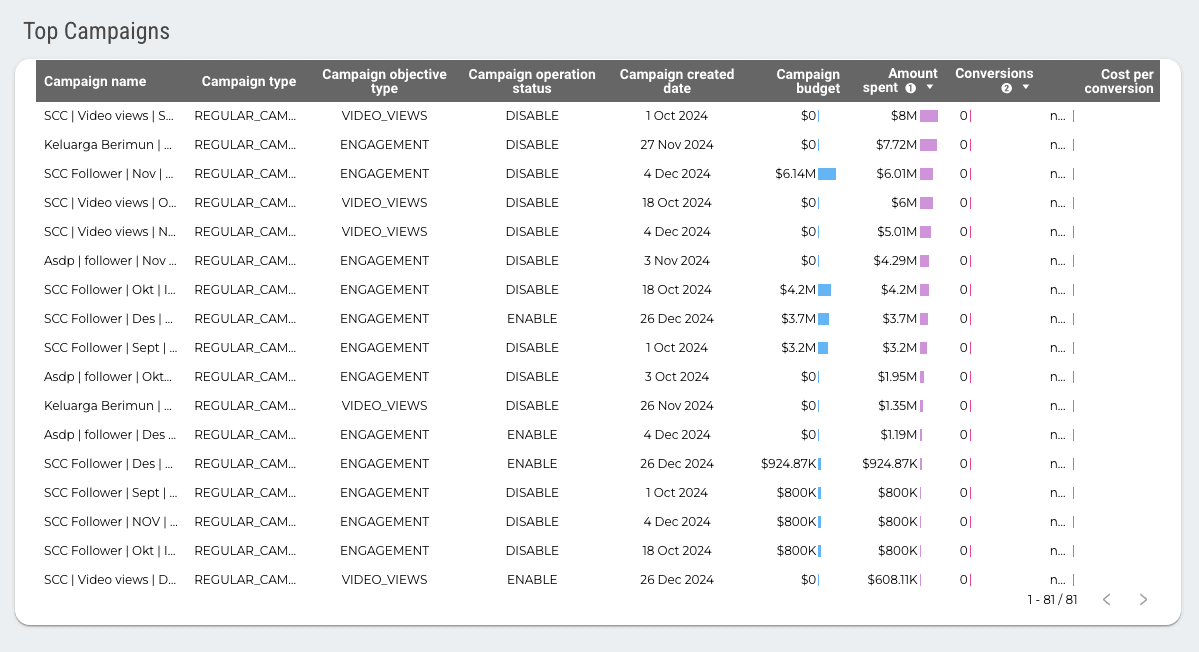Click the Campaign budget column header

pyautogui.click(x=808, y=81)
